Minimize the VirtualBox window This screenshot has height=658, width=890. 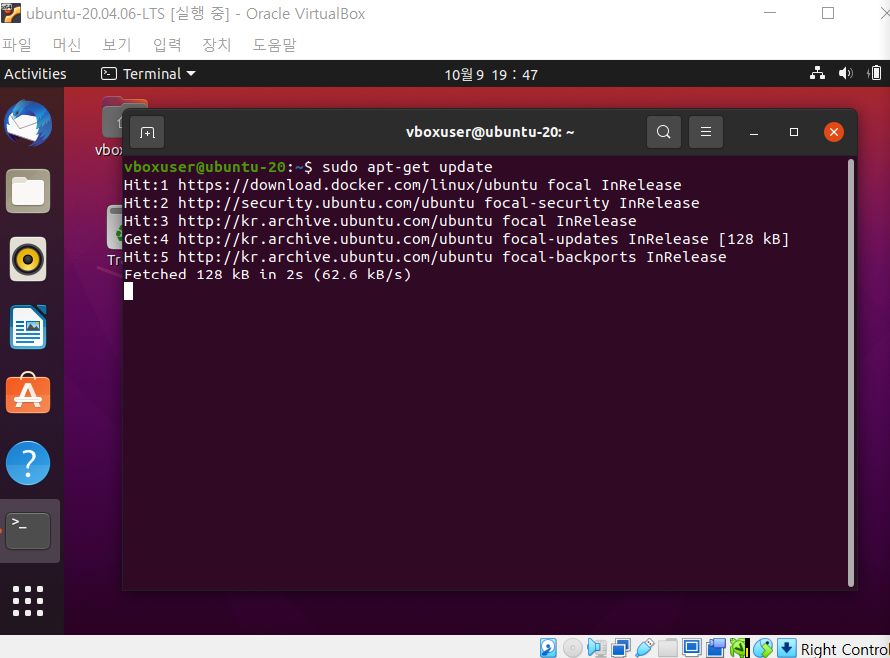tap(770, 13)
